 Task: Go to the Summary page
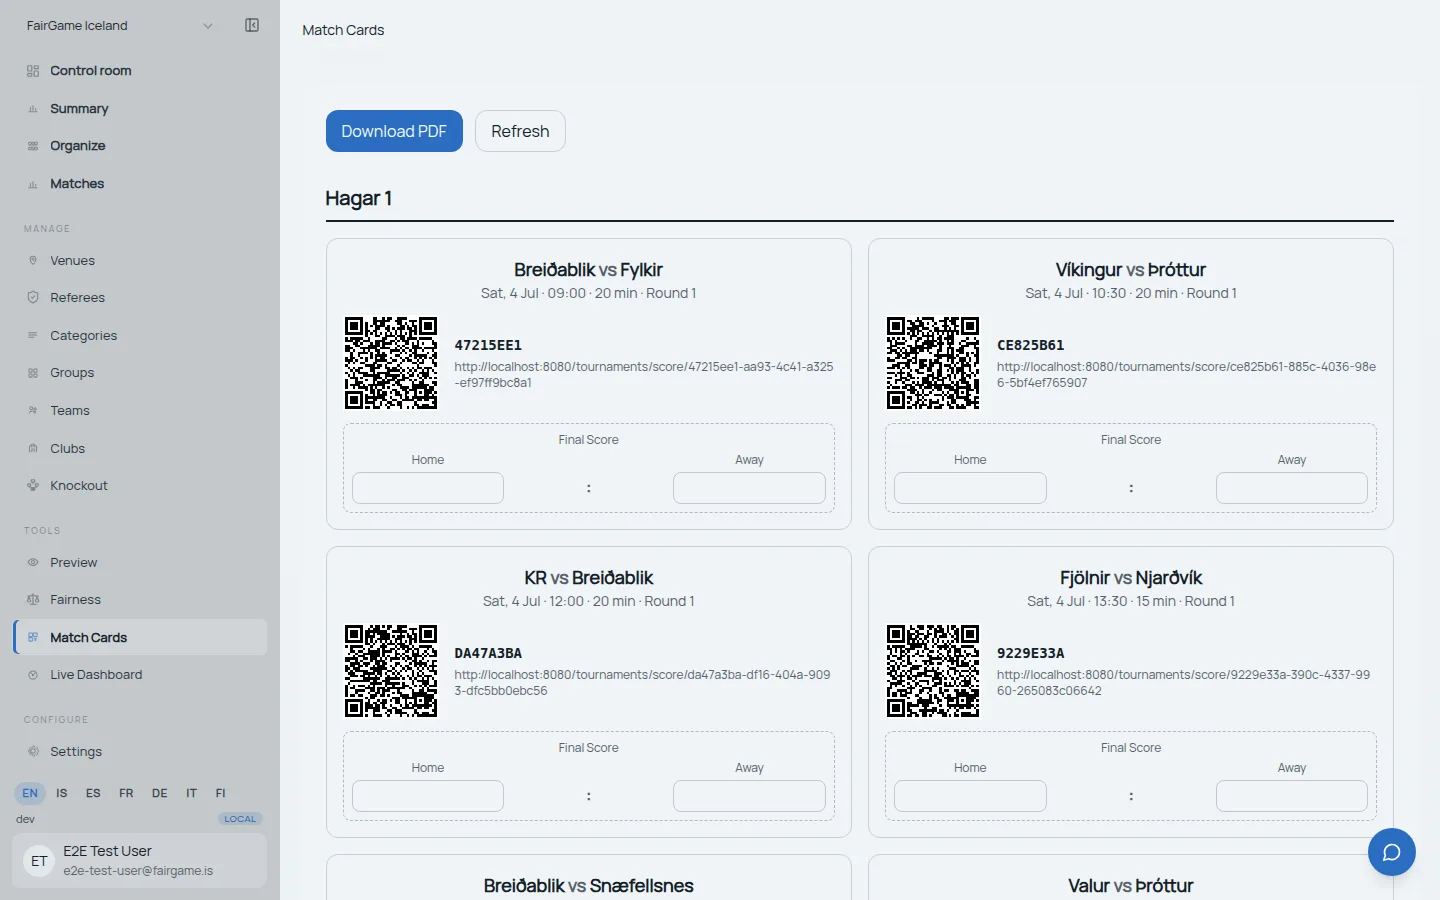(x=140, y=109)
